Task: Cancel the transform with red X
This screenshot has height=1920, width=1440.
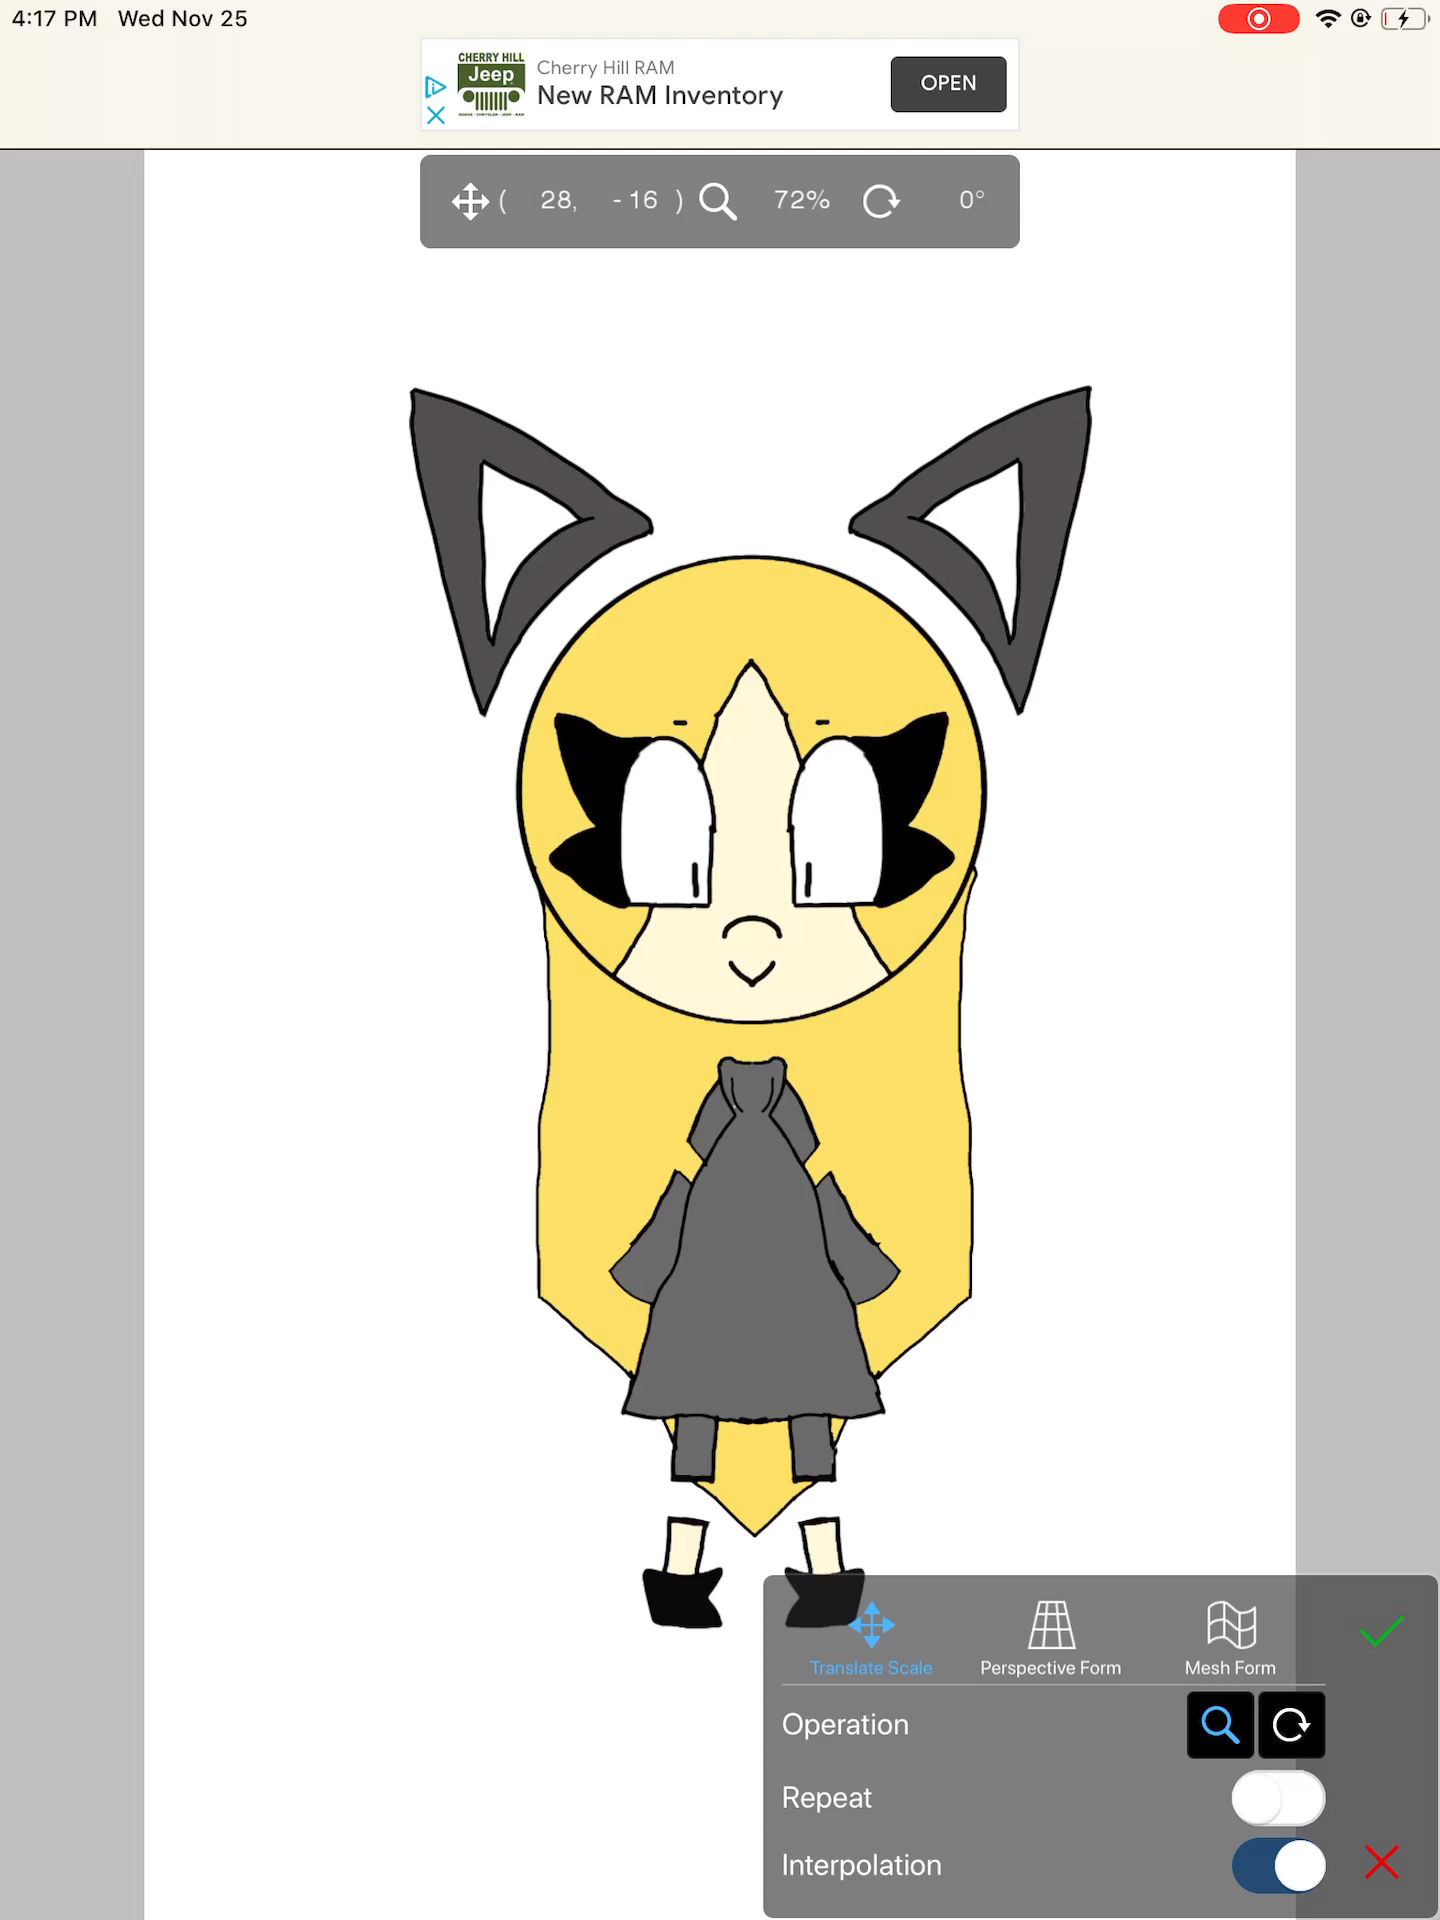Action: (1381, 1862)
